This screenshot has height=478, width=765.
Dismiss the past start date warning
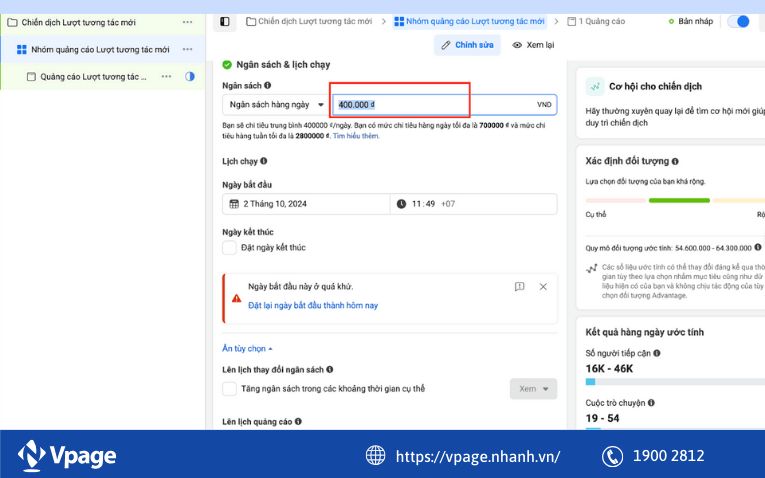click(x=543, y=287)
